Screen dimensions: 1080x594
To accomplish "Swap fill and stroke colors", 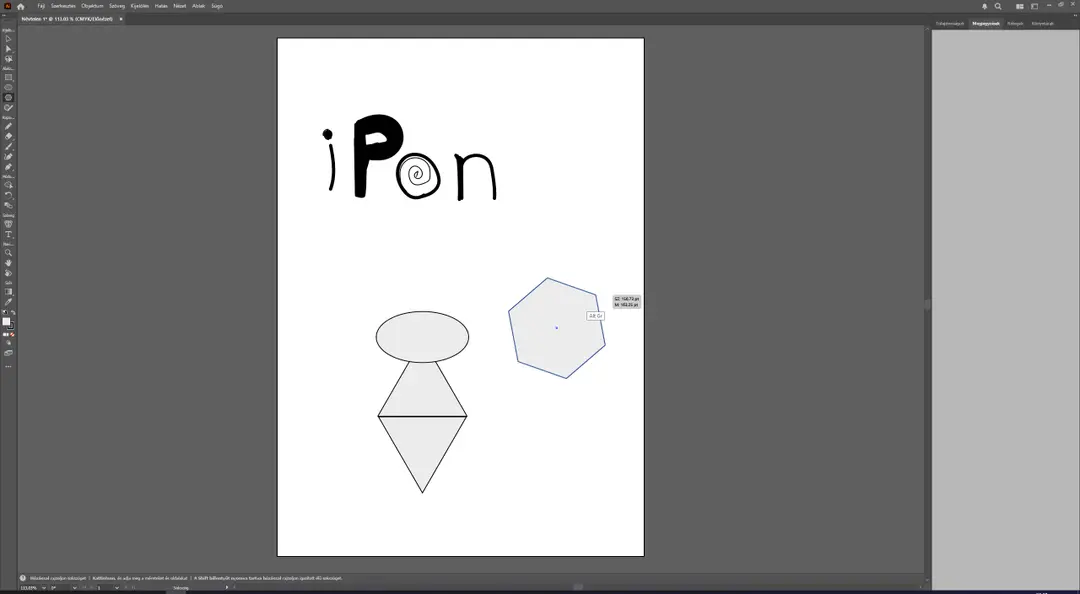I will coord(12,313).
